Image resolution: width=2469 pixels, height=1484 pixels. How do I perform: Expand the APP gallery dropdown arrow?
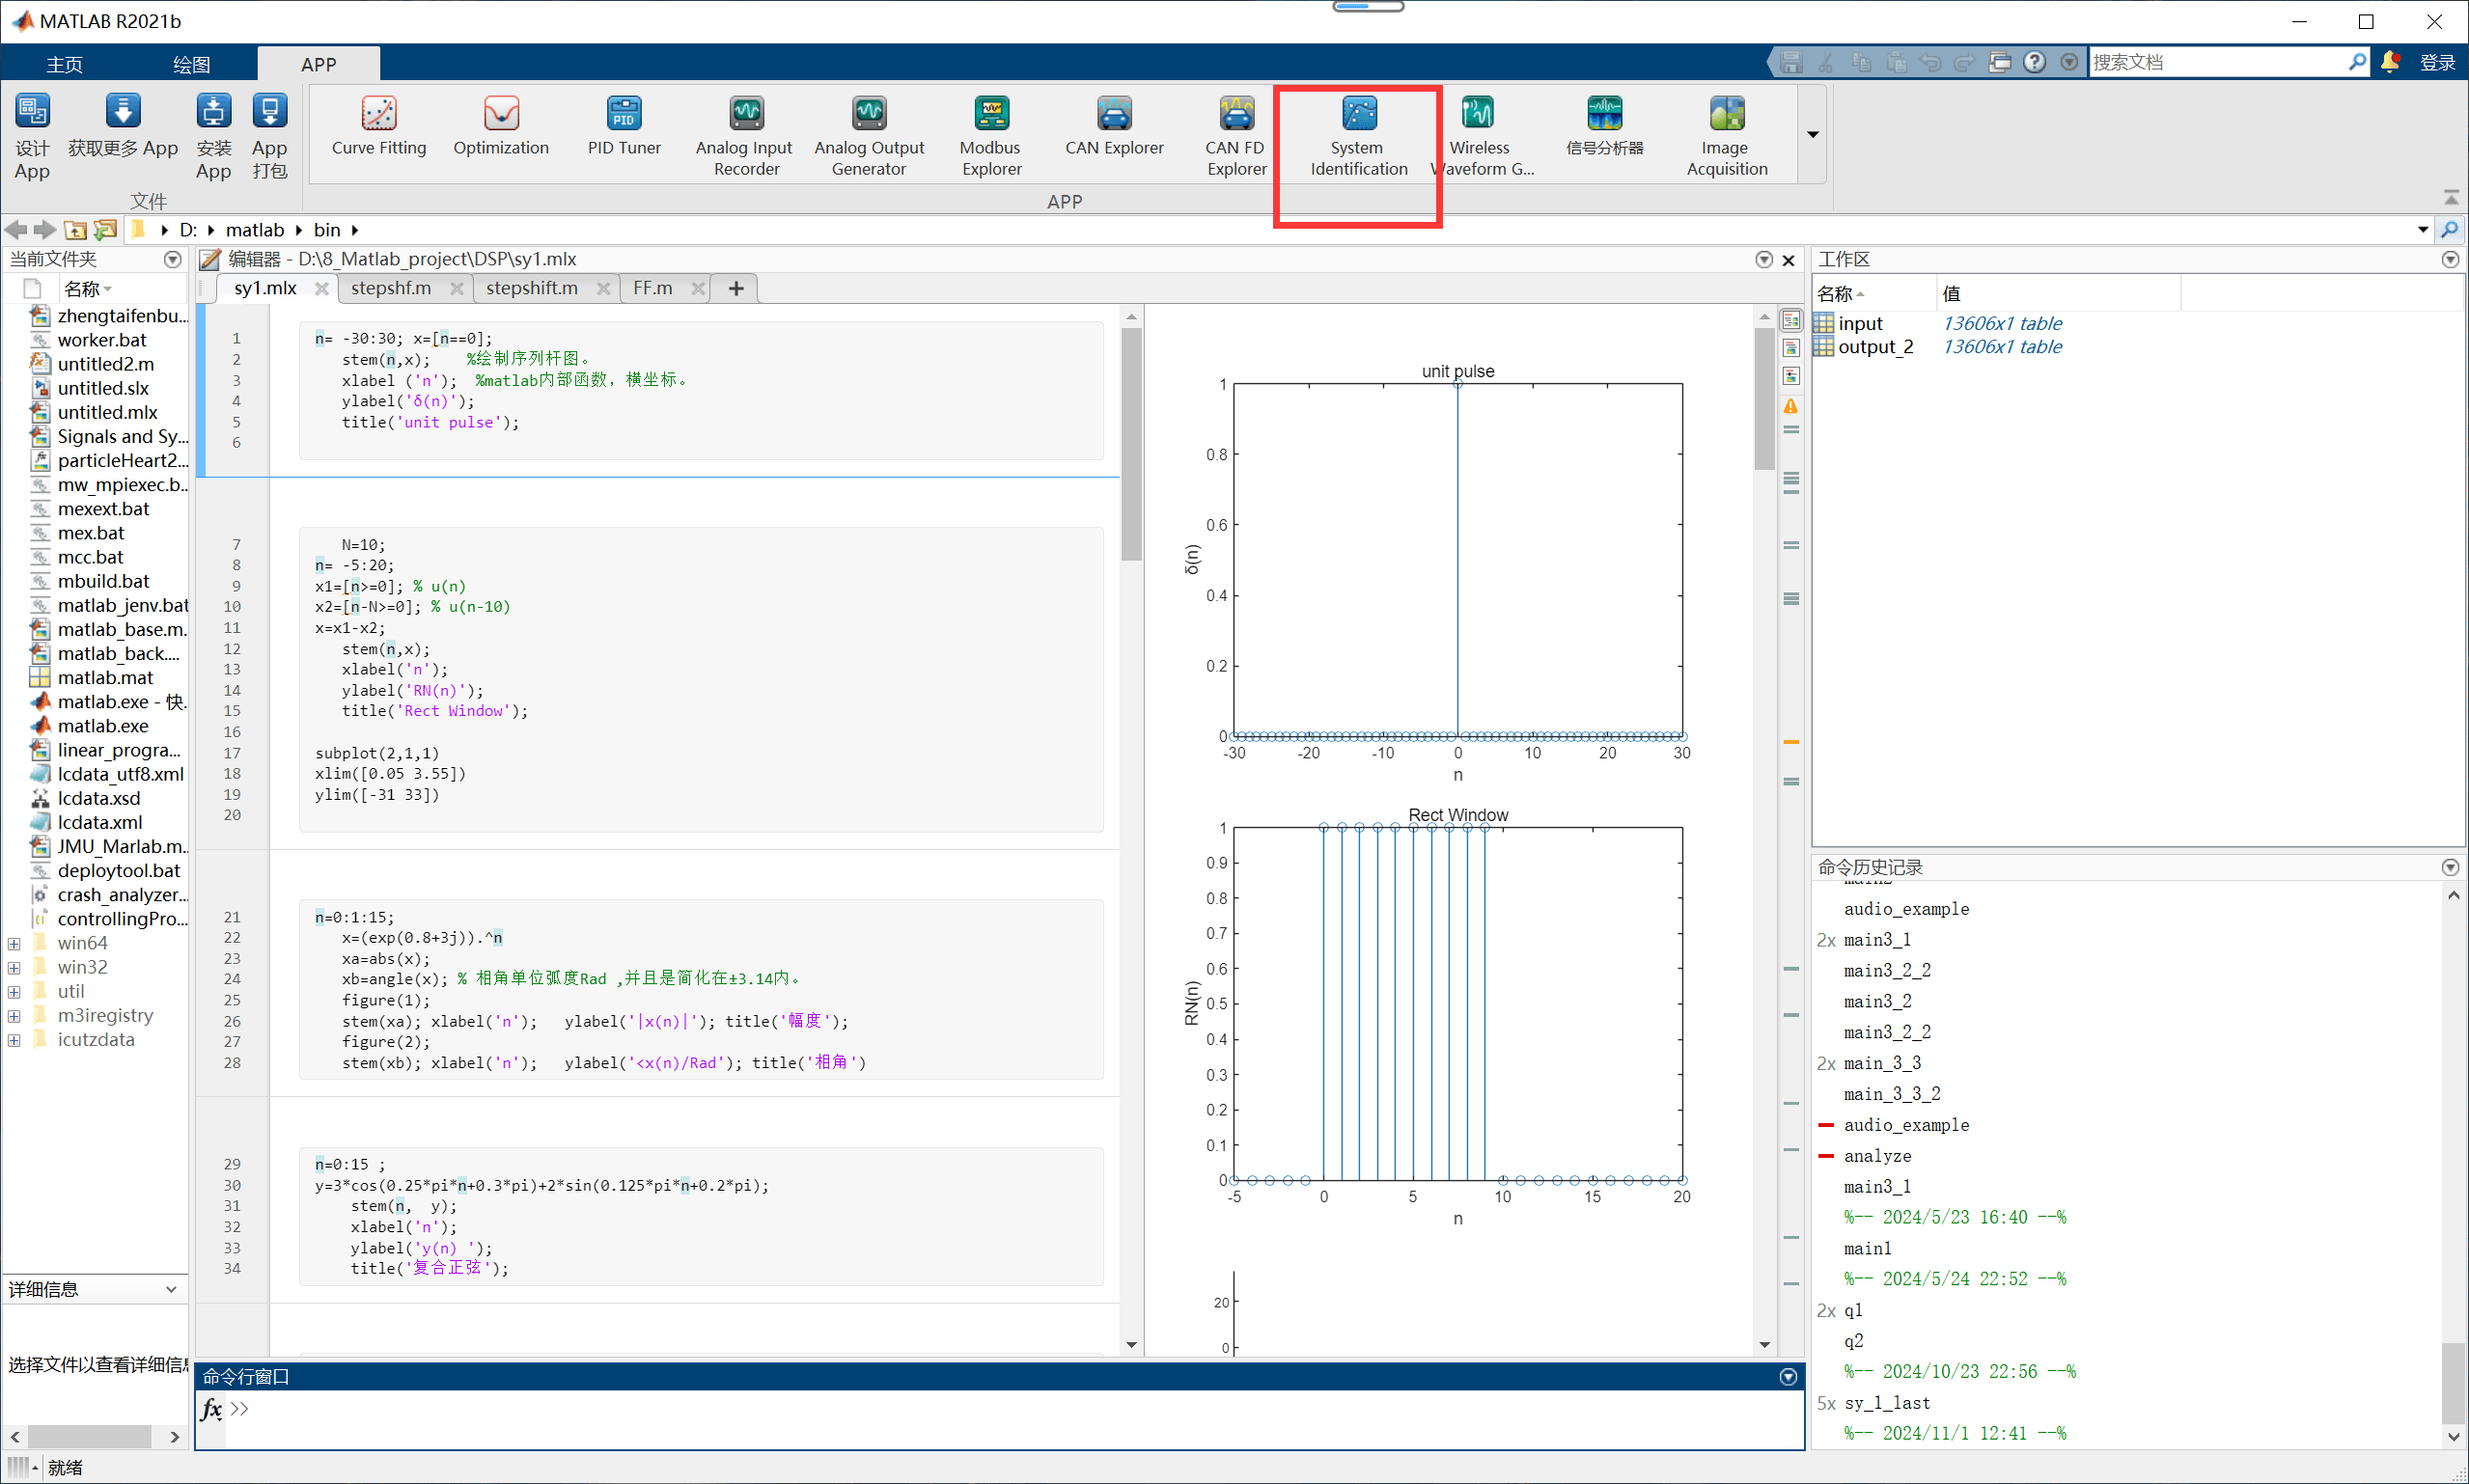pos(1812,134)
